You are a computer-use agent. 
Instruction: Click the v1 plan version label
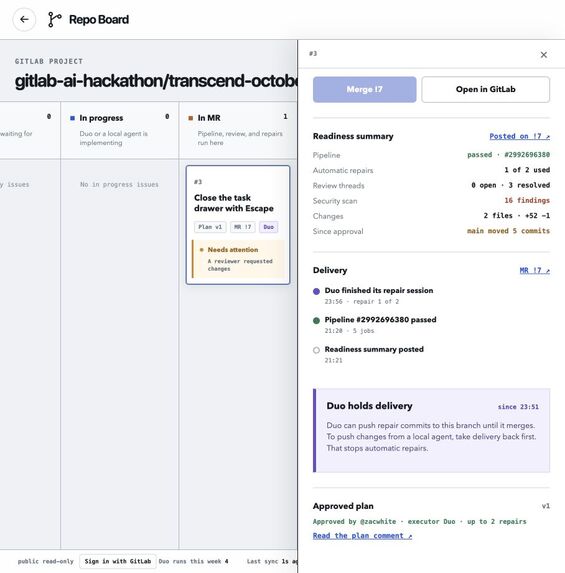546,506
